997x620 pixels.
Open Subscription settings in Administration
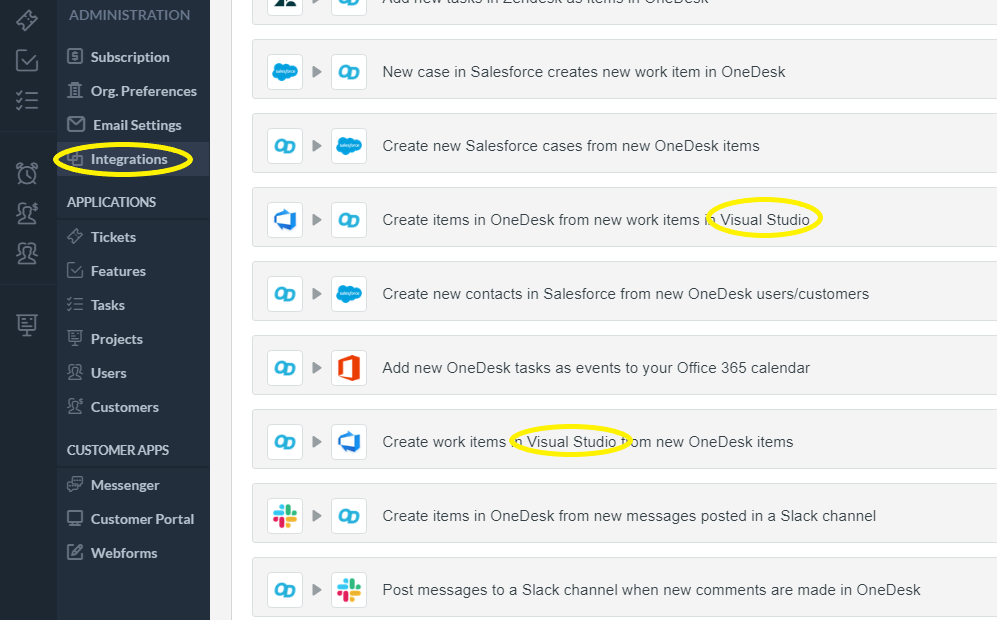130,57
